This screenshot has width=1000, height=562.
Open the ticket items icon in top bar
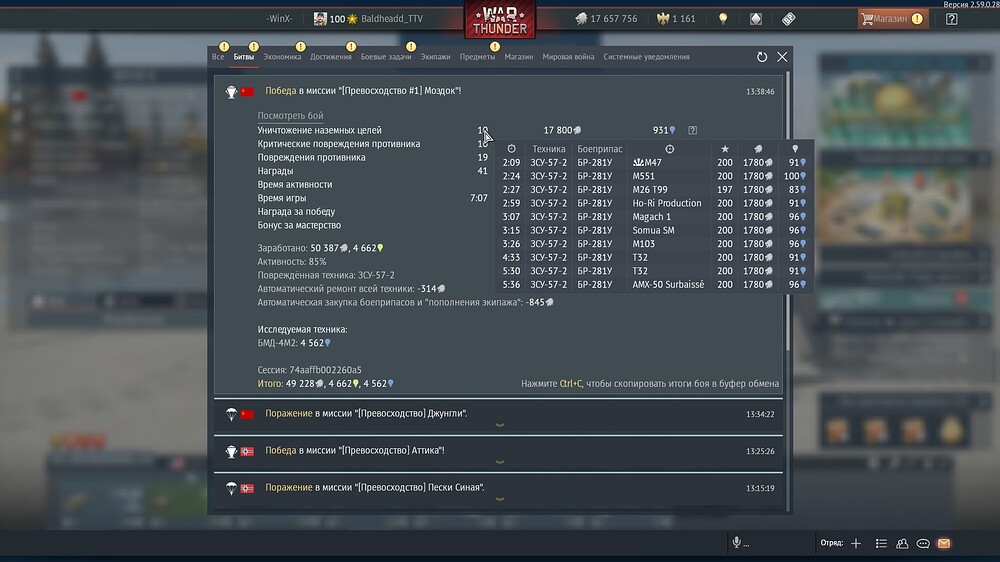click(788, 18)
